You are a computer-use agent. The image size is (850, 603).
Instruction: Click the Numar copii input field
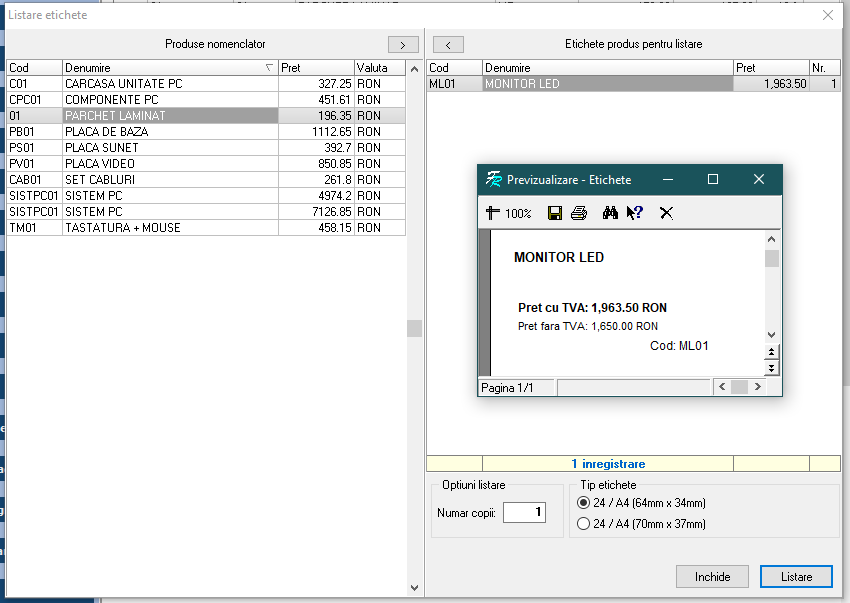(525, 513)
